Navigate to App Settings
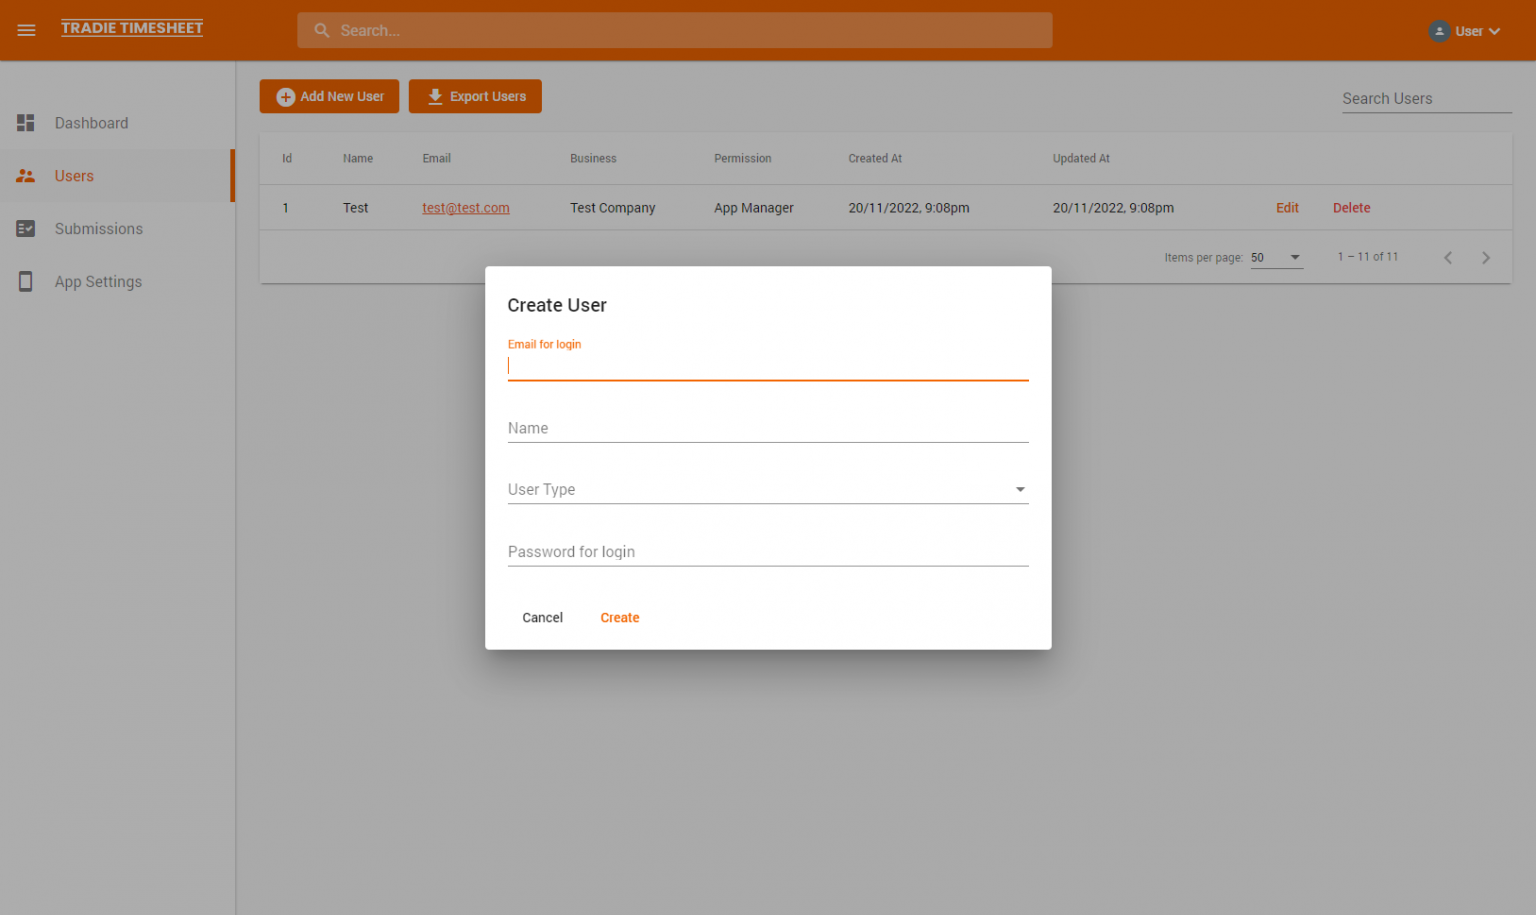The image size is (1536, 915). 98,281
